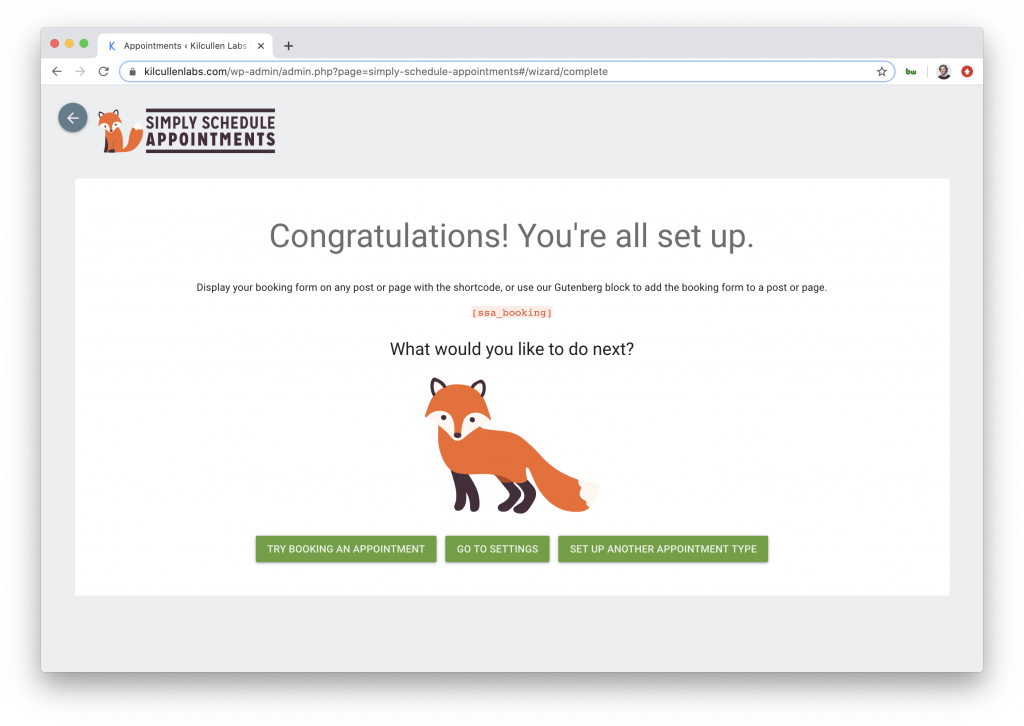Click the large fox illustration
This screenshot has width=1024, height=726.
[511, 446]
